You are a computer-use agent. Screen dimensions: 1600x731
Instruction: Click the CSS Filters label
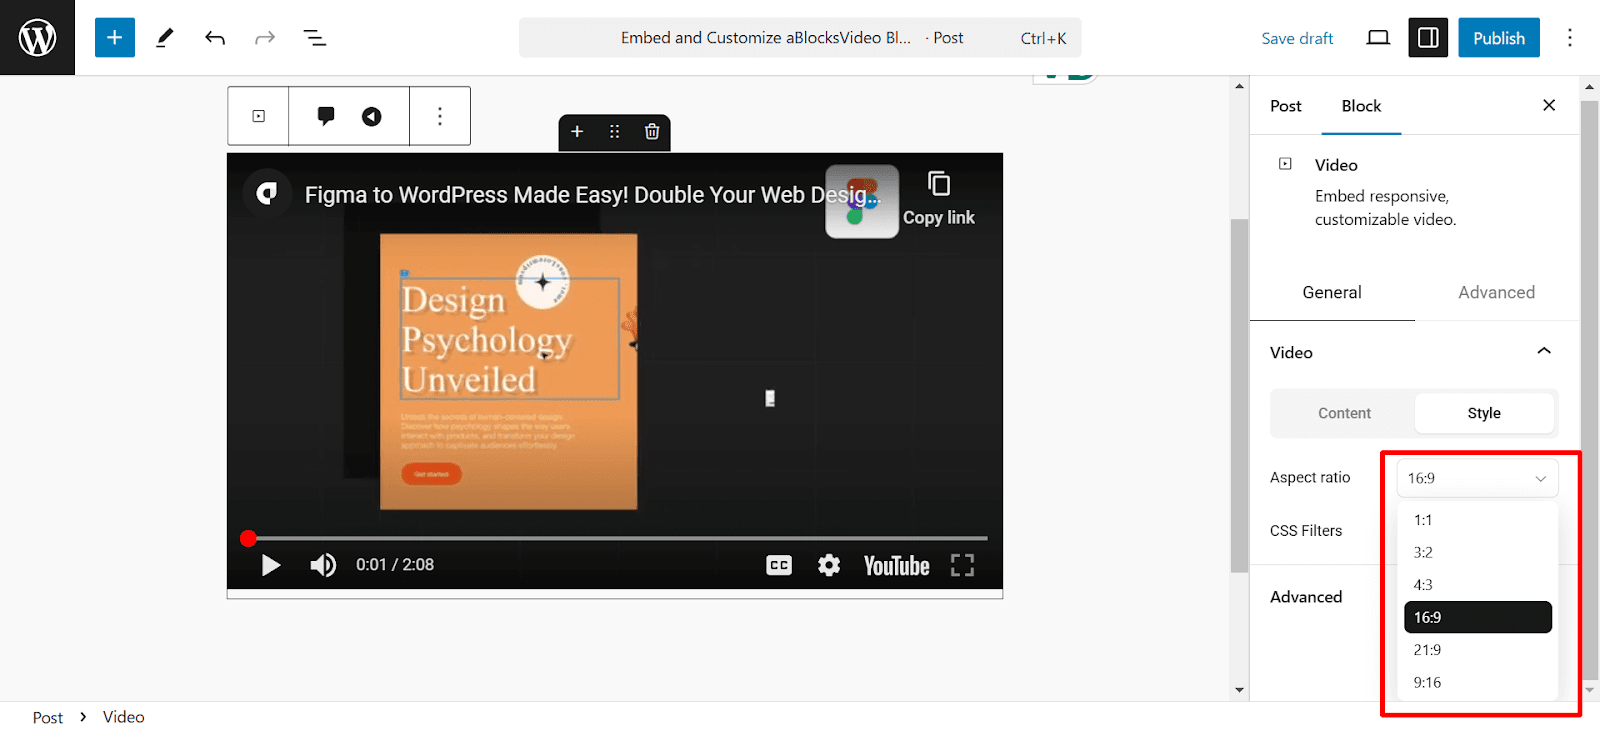point(1306,531)
